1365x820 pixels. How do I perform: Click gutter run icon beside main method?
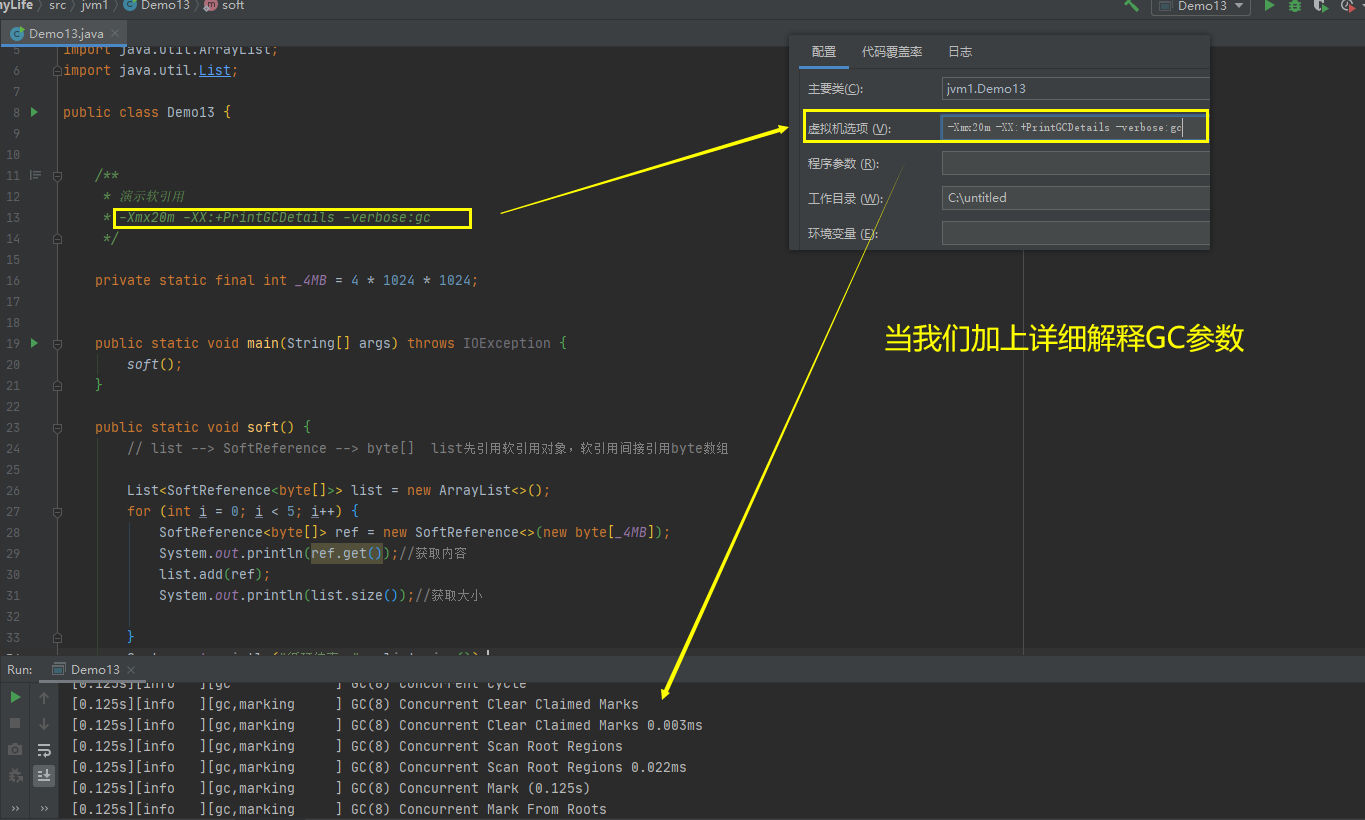(34, 343)
